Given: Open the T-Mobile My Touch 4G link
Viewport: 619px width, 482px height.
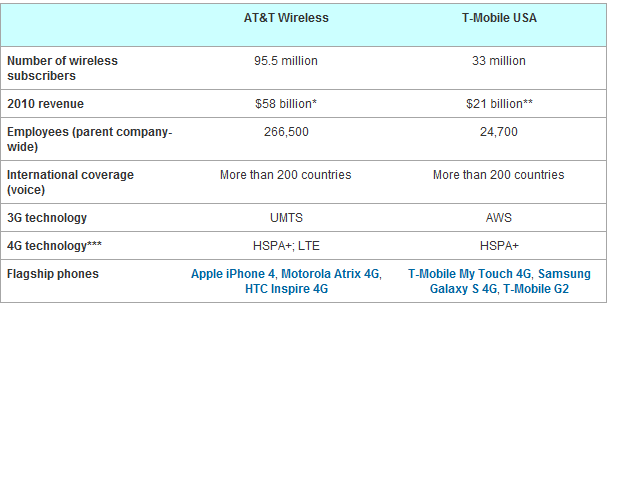Looking at the screenshot, I should [x=470, y=274].
